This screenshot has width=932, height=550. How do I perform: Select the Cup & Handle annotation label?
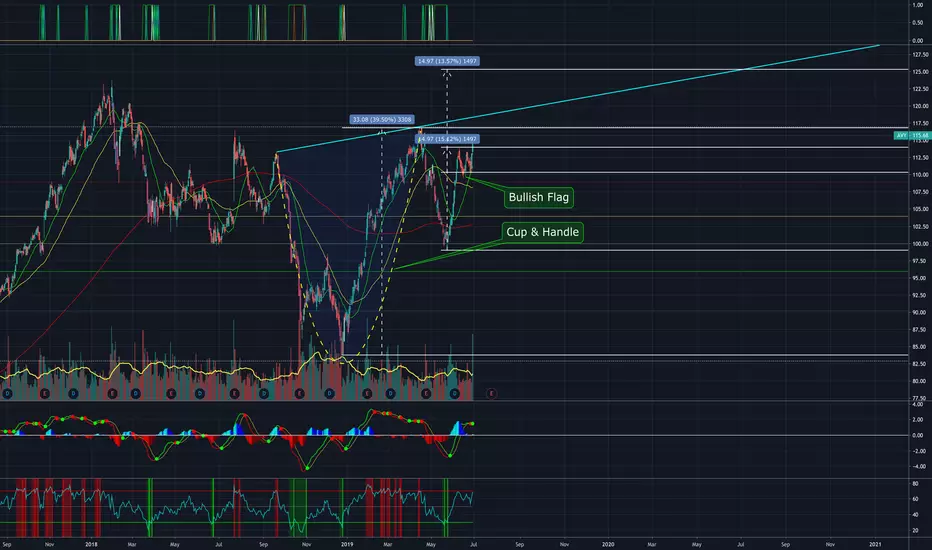coord(542,232)
